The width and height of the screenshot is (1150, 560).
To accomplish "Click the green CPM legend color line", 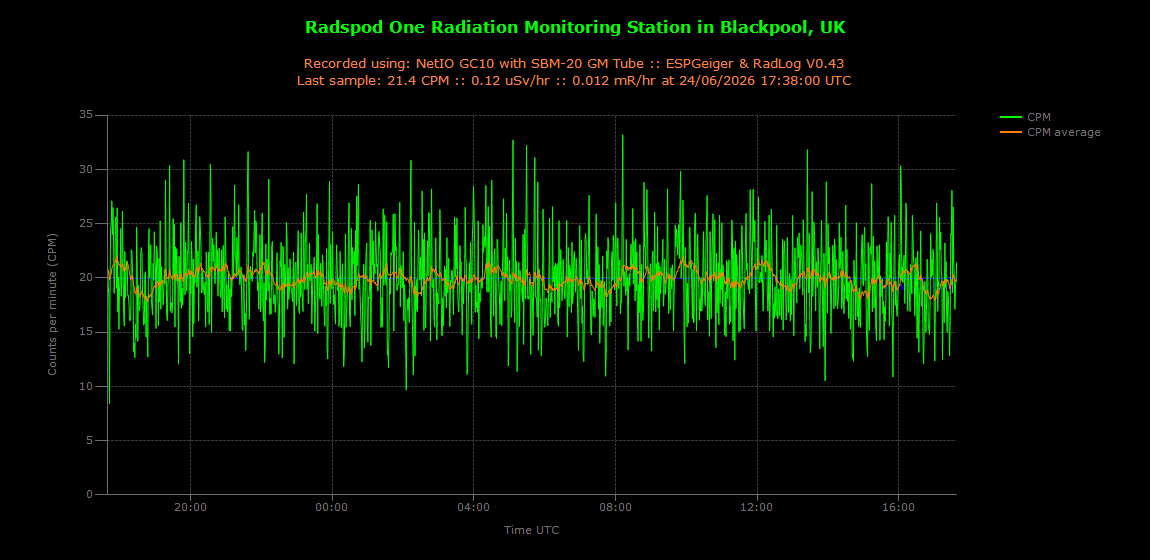I will click(x=1011, y=117).
